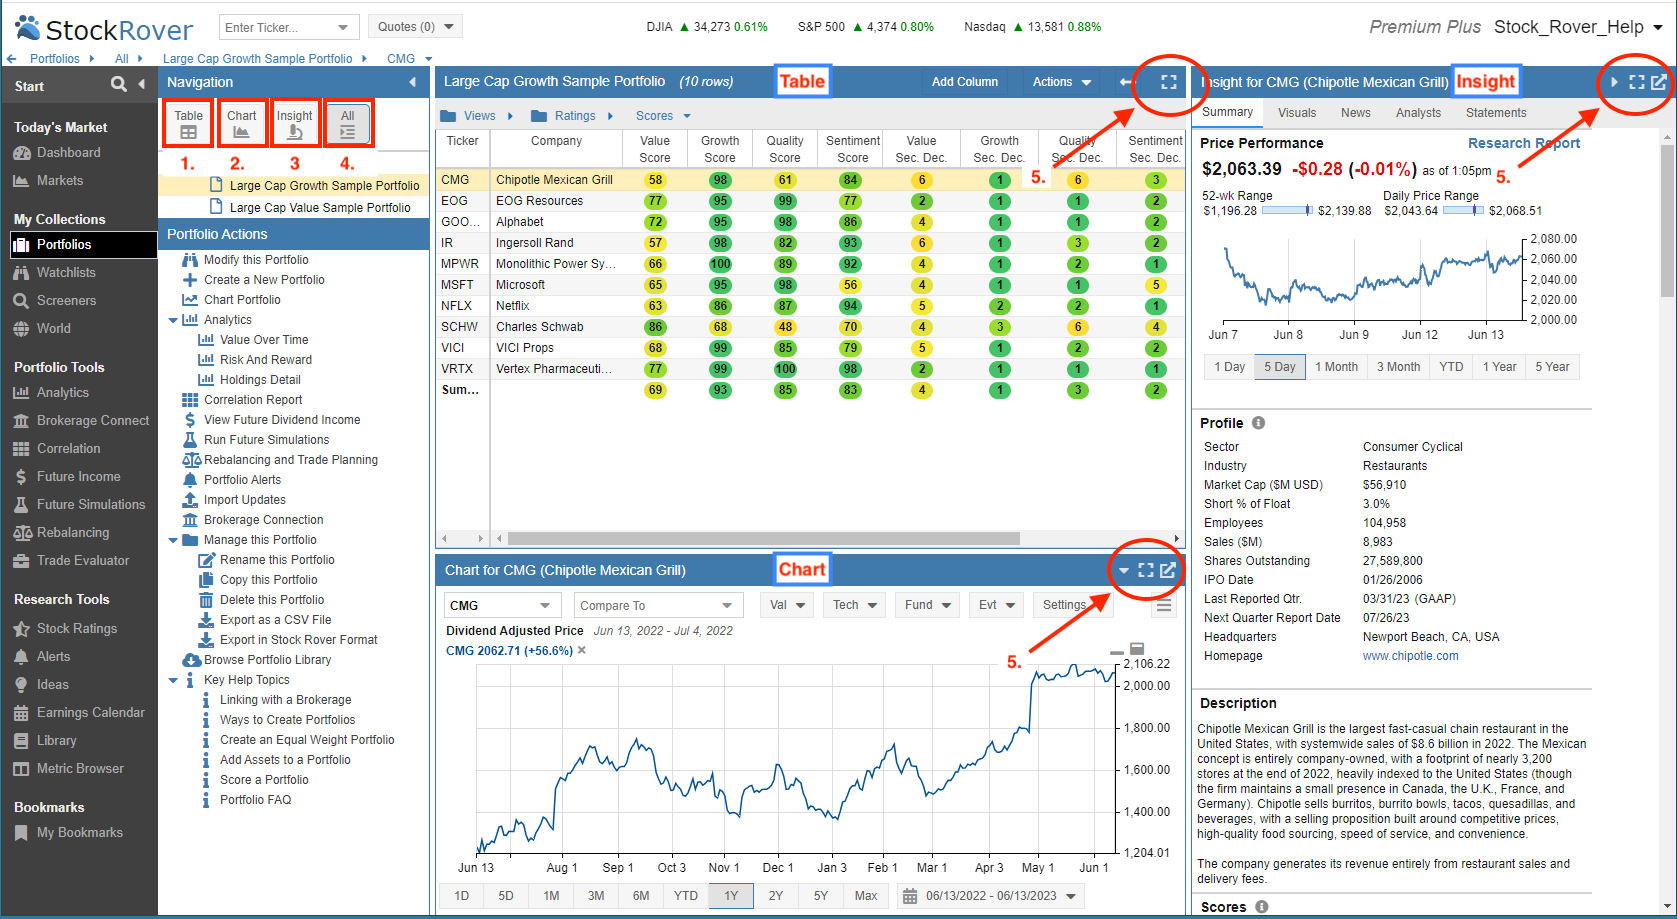Remove the CMG series from chart legend
1677x919 pixels.
coord(582,651)
